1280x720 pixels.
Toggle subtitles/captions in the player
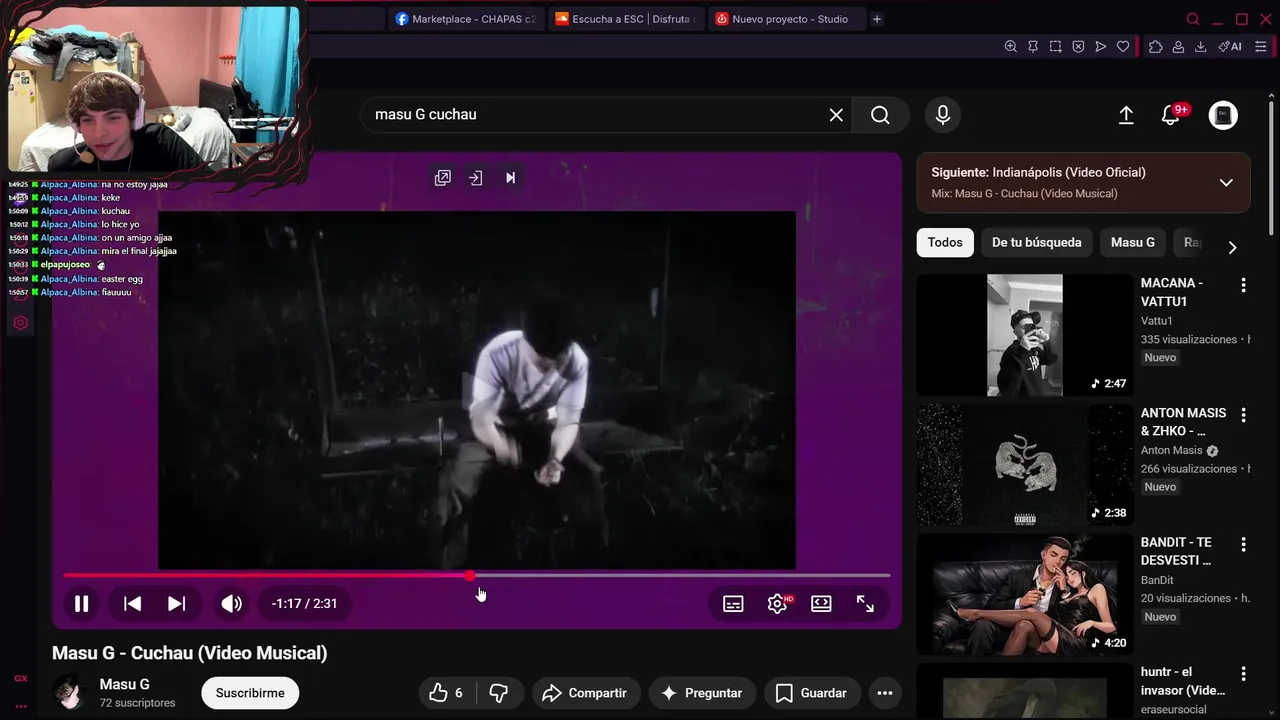733,603
